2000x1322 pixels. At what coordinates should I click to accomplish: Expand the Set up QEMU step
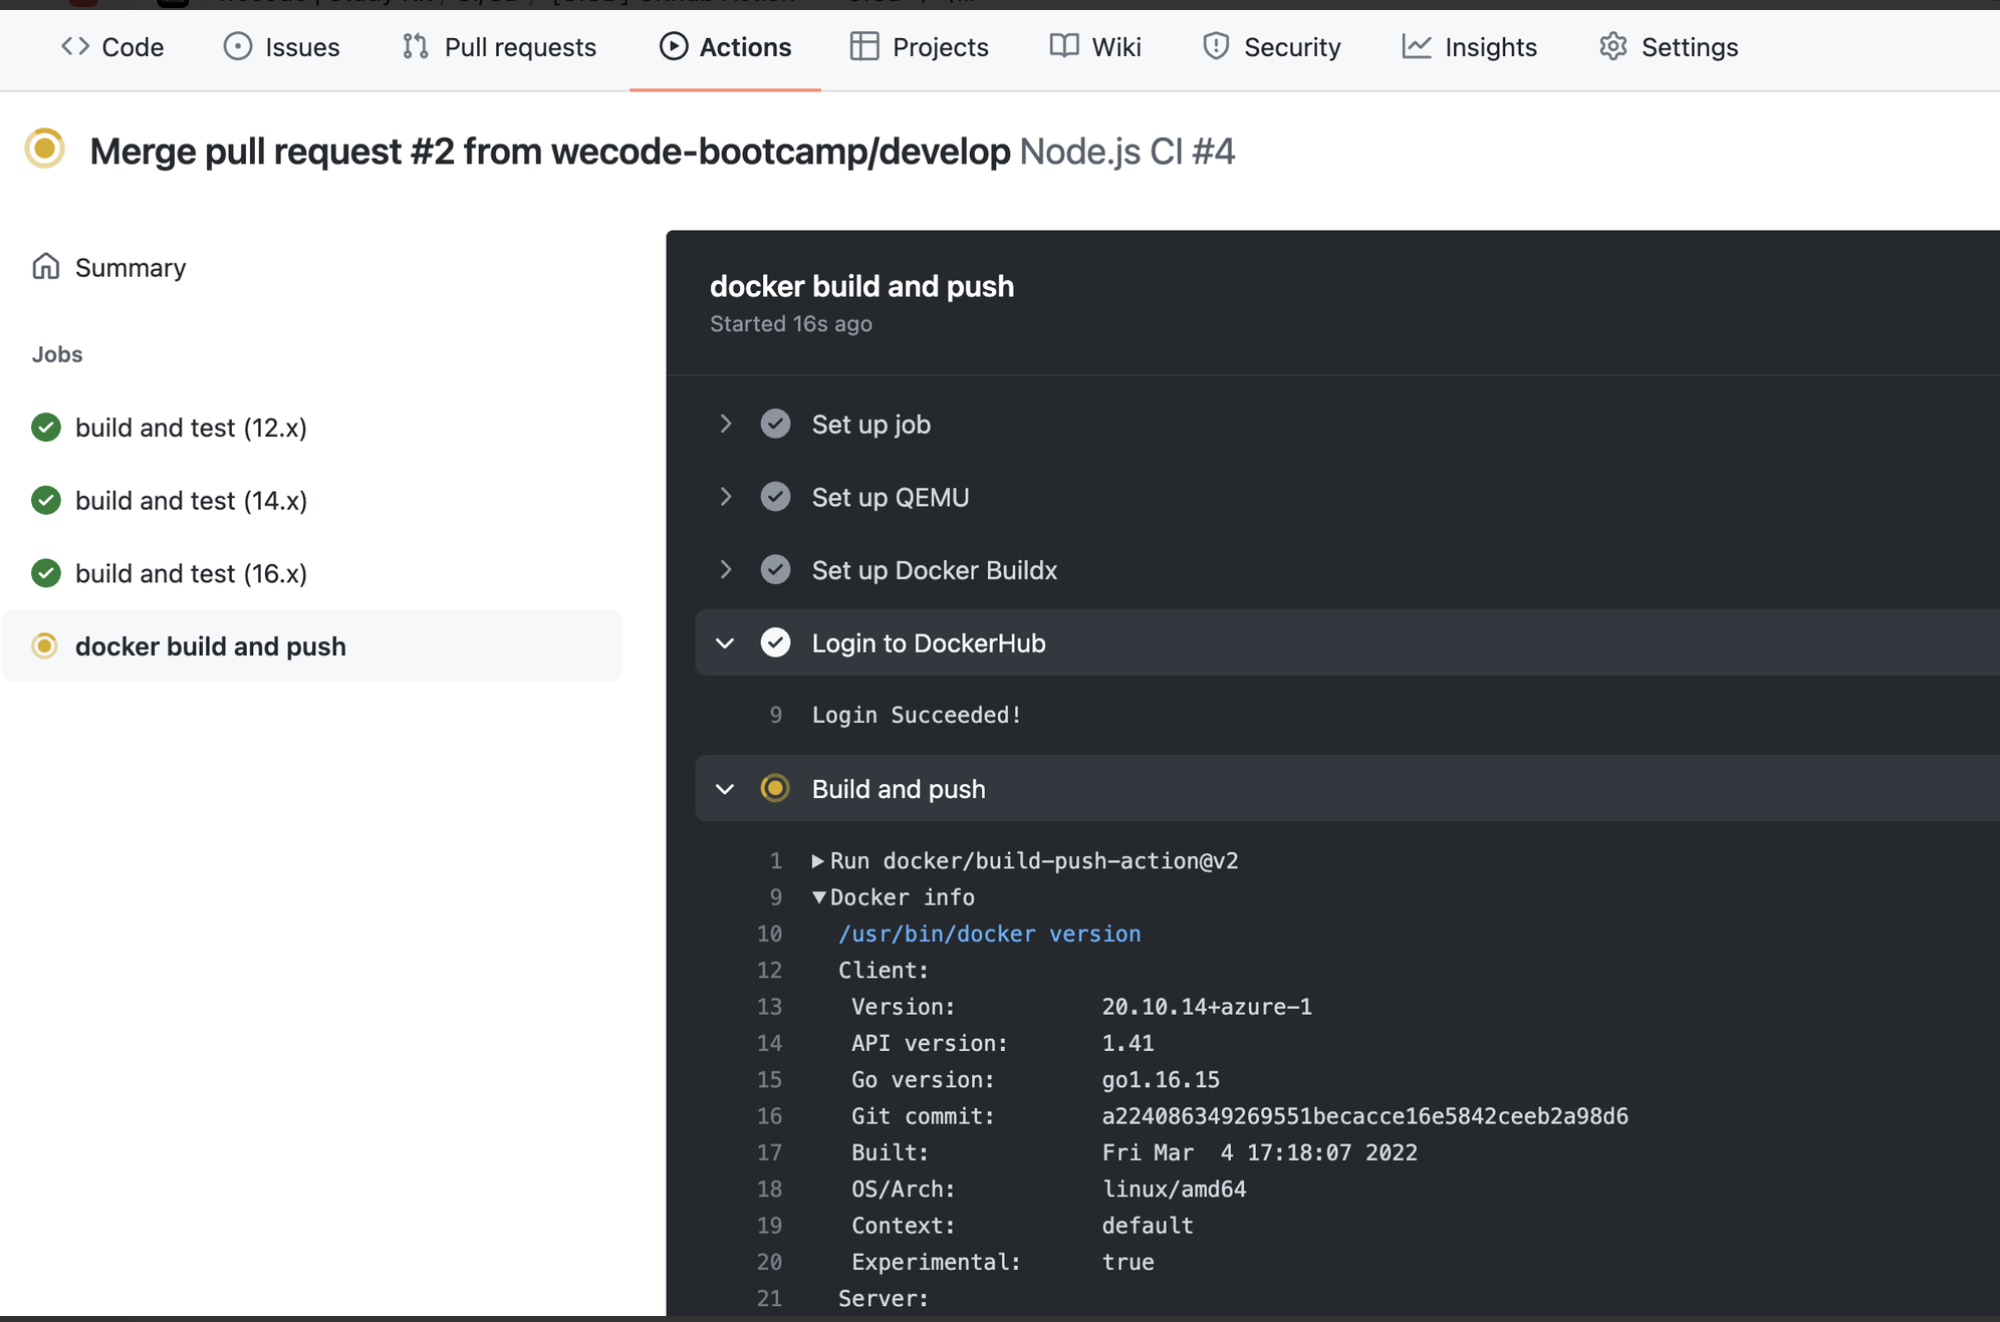point(726,497)
